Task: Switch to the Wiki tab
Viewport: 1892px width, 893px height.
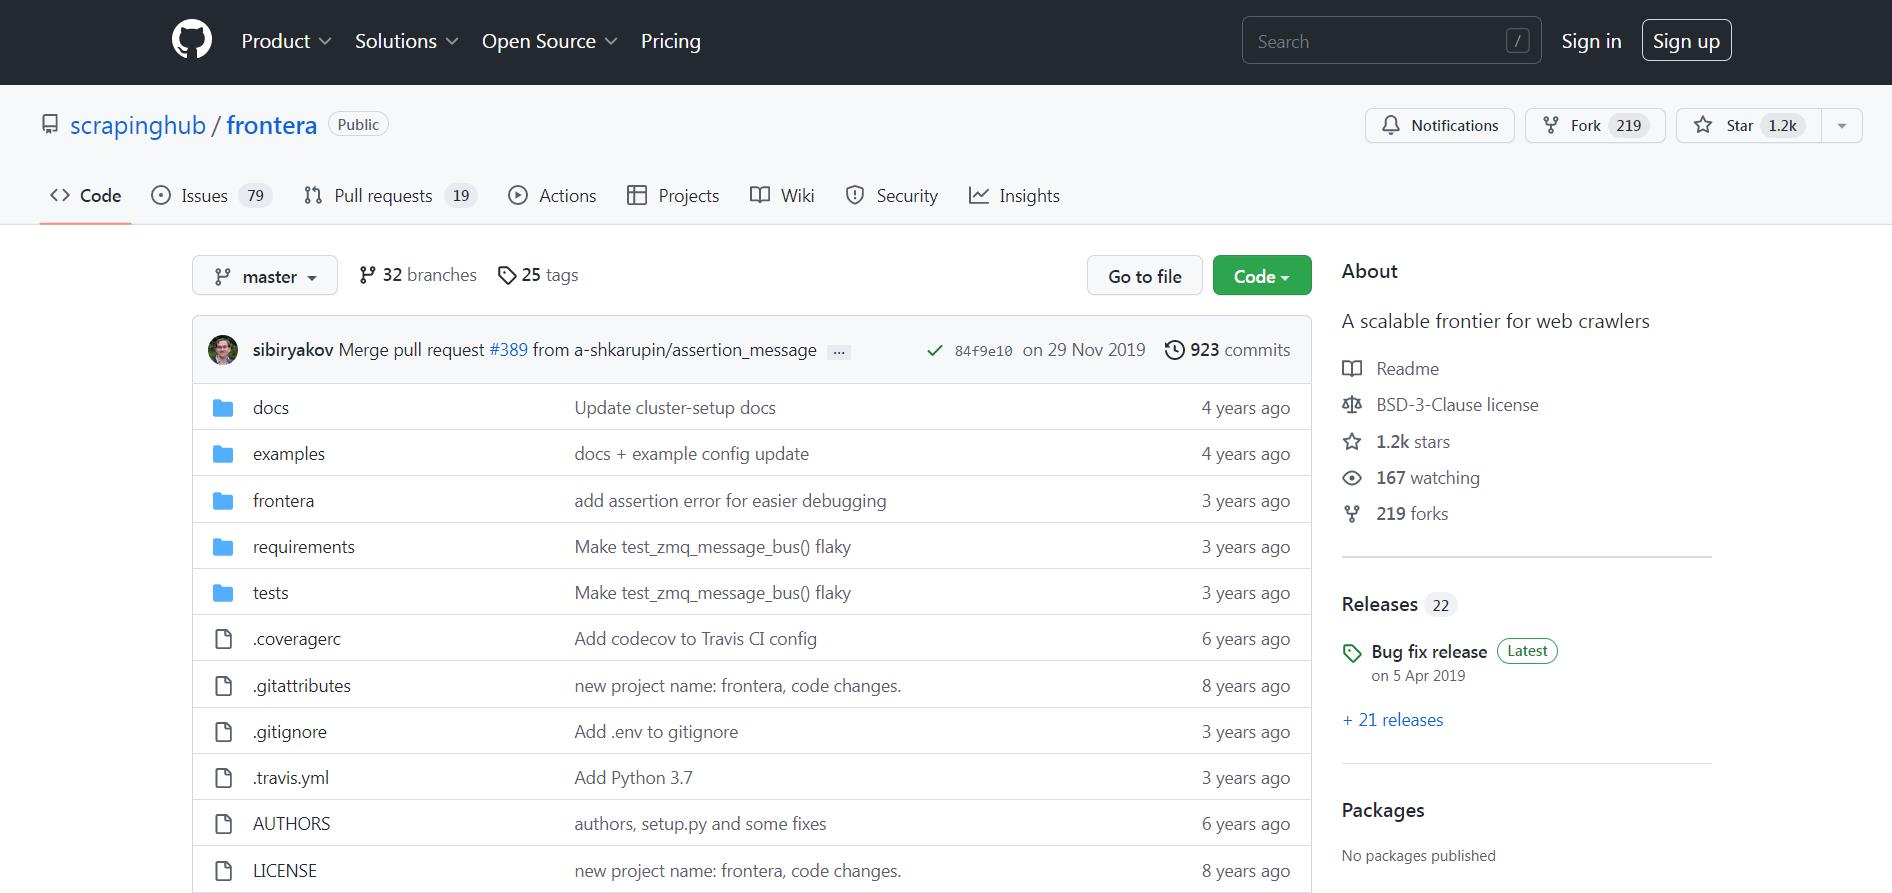Action: pos(782,196)
